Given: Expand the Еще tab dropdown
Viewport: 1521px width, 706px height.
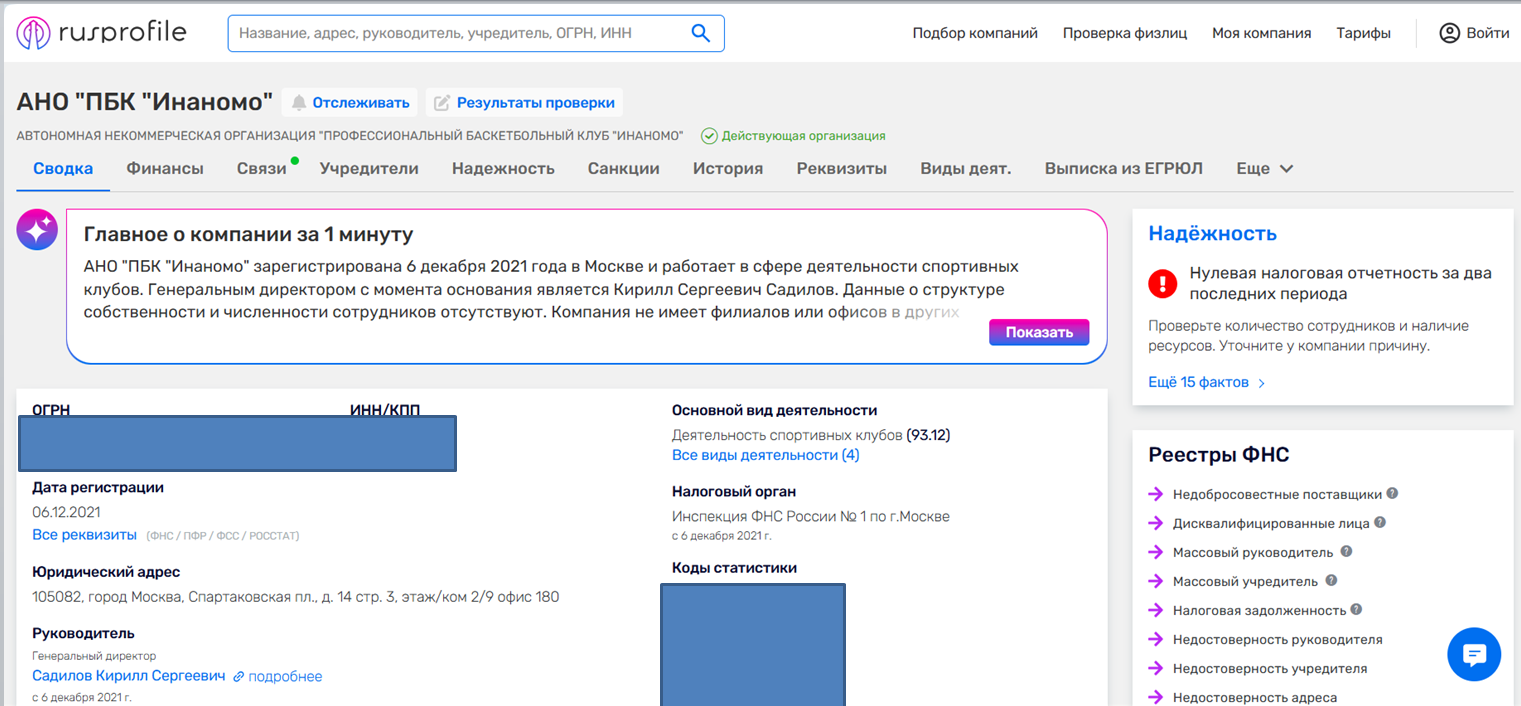Looking at the screenshot, I should [x=1265, y=169].
